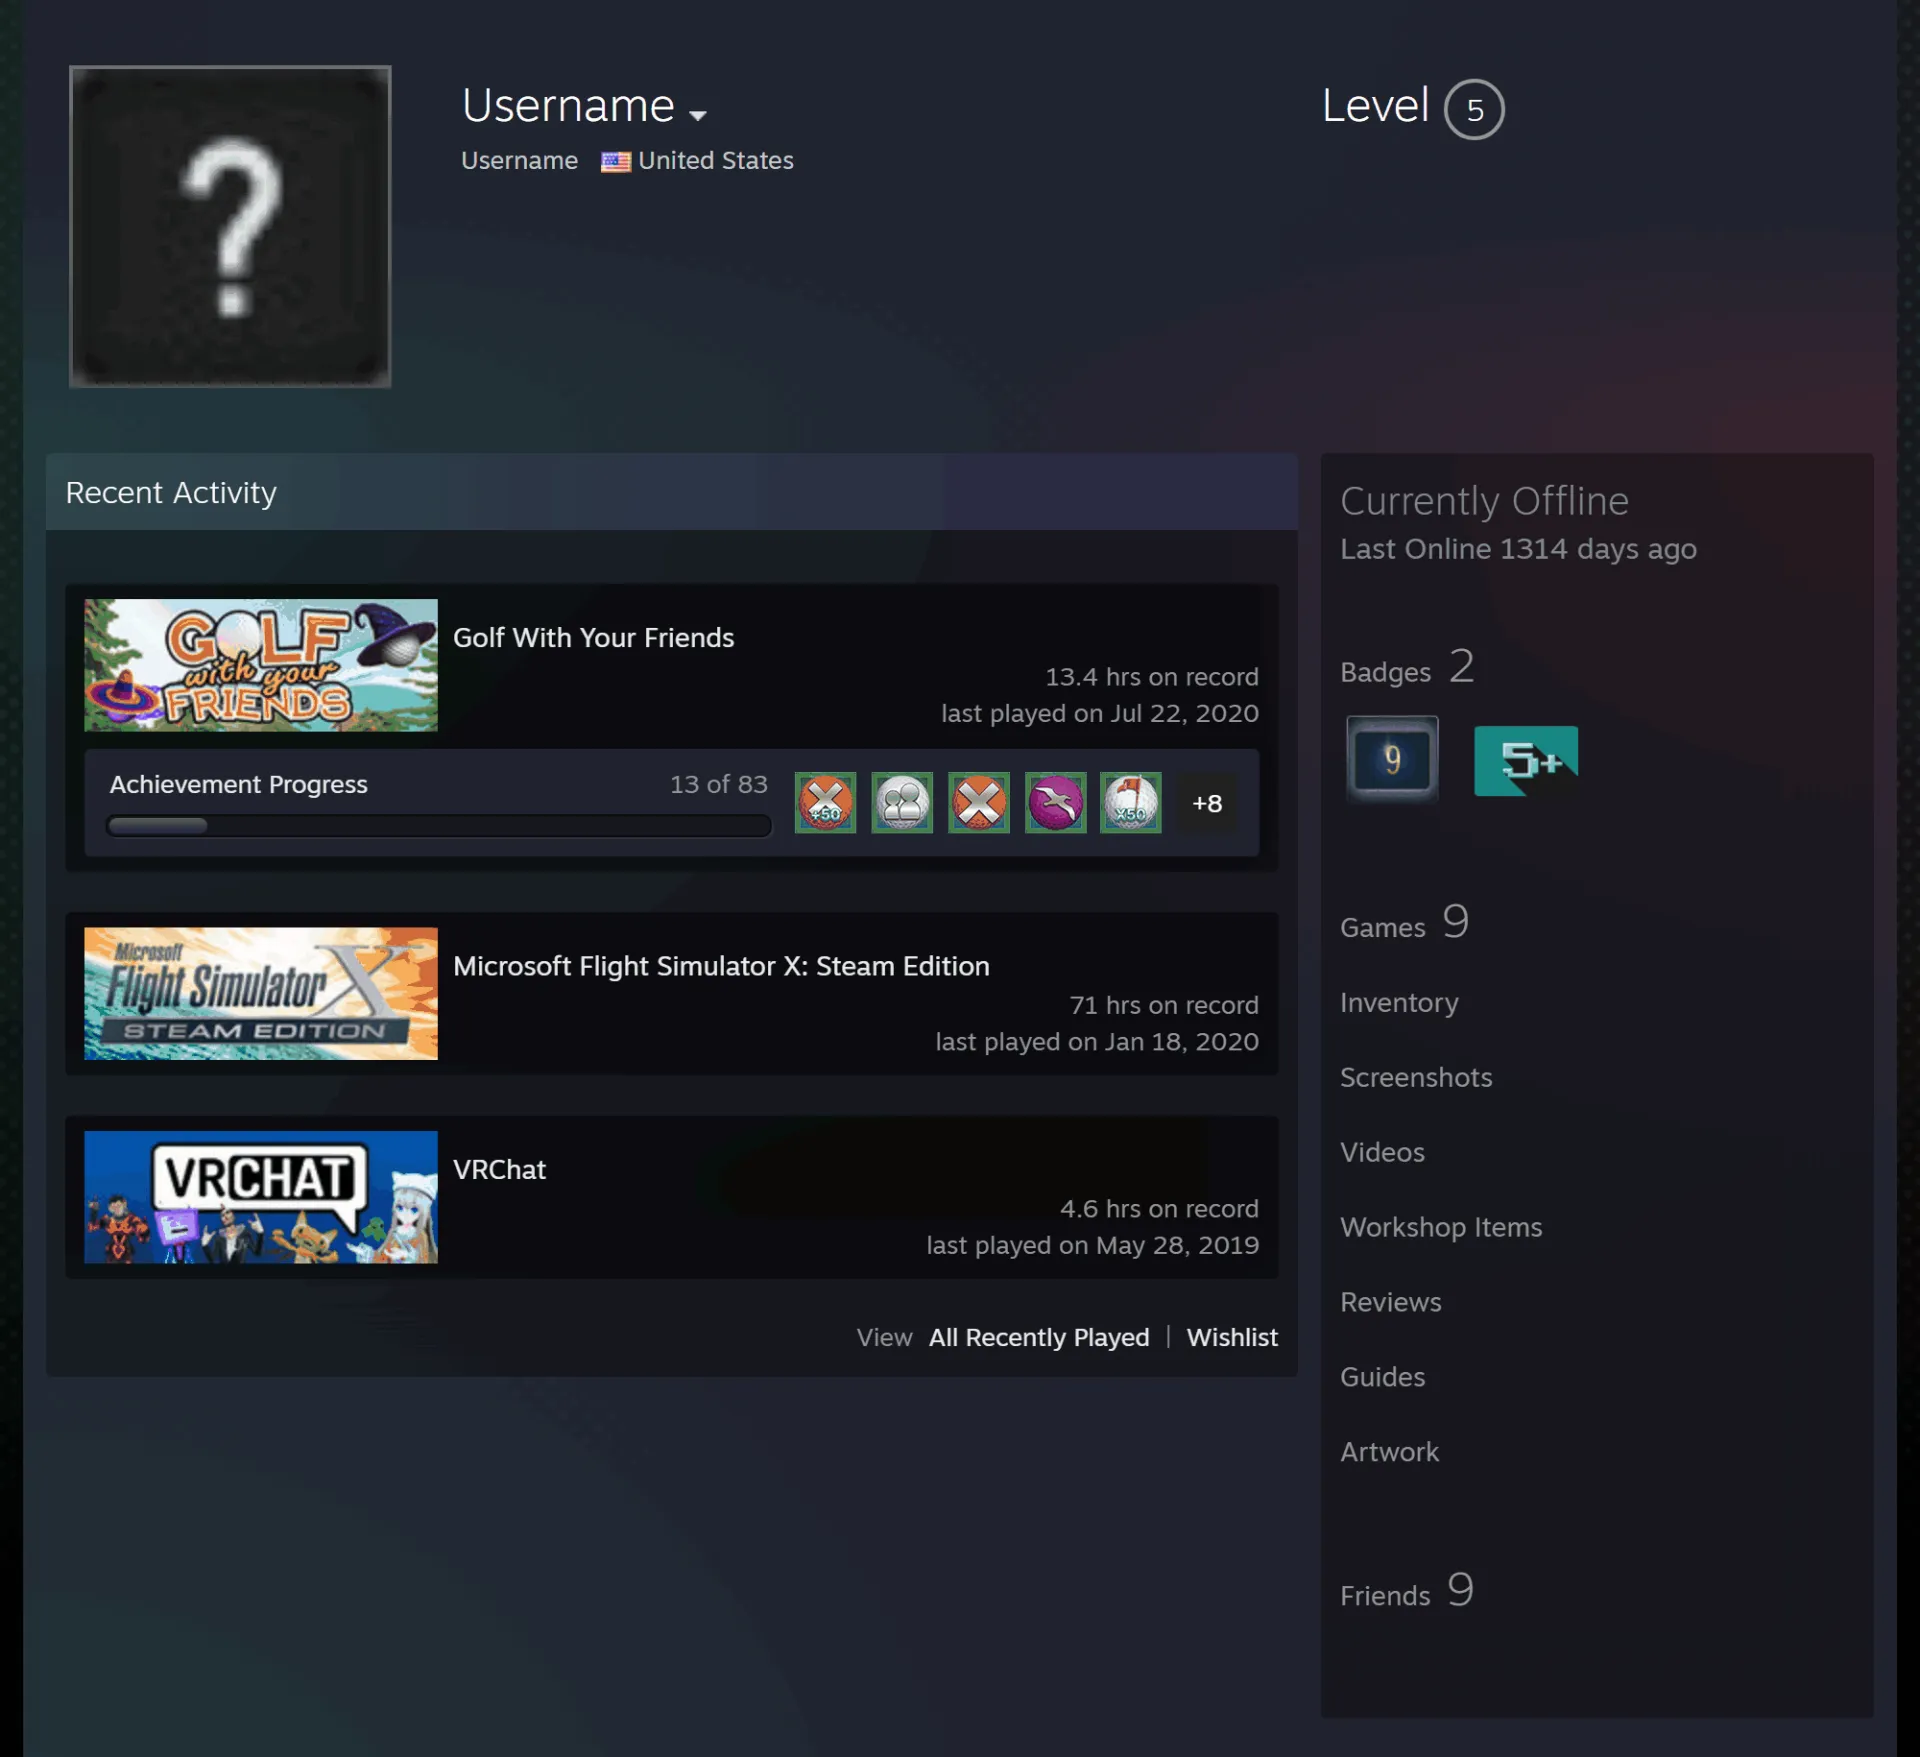Click the teal 5+ years of service badge
1920x1757 pixels.
point(1526,761)
